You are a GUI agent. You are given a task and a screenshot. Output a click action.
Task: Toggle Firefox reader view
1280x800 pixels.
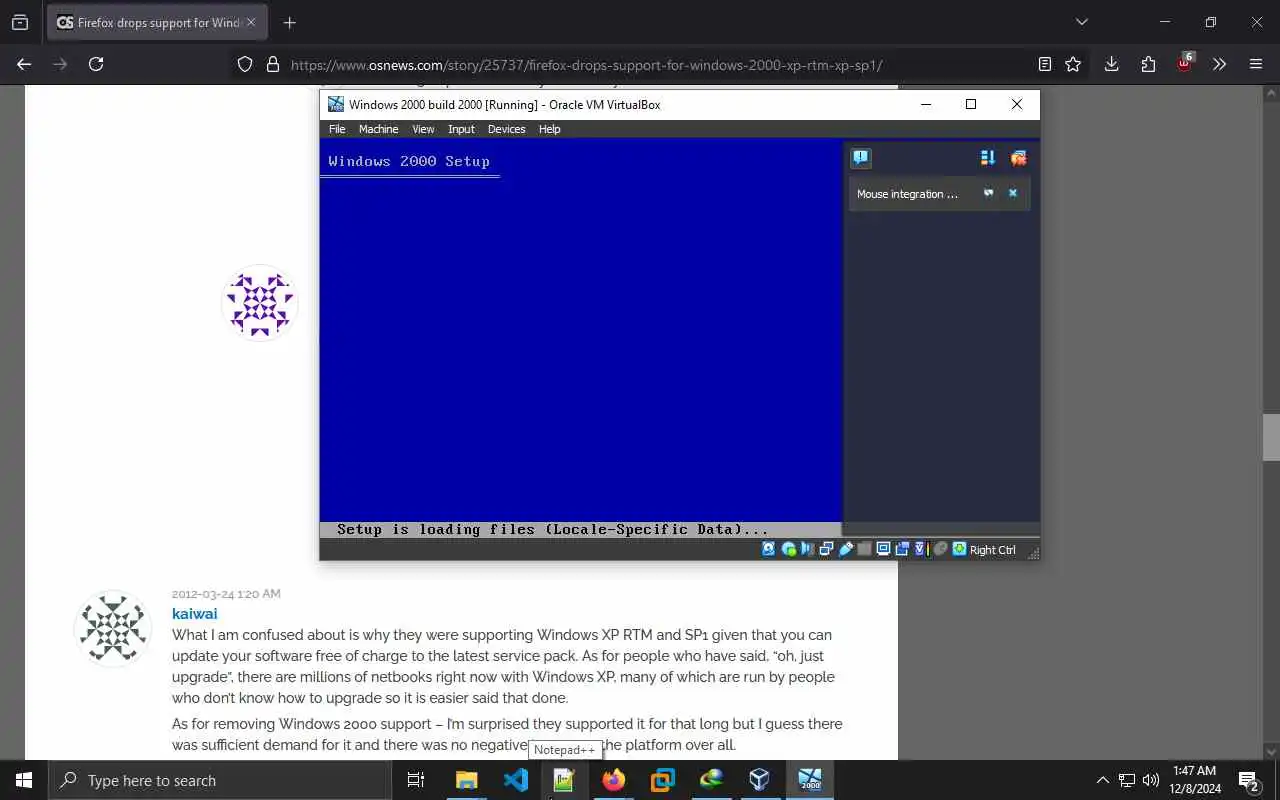click(1044, 64)
